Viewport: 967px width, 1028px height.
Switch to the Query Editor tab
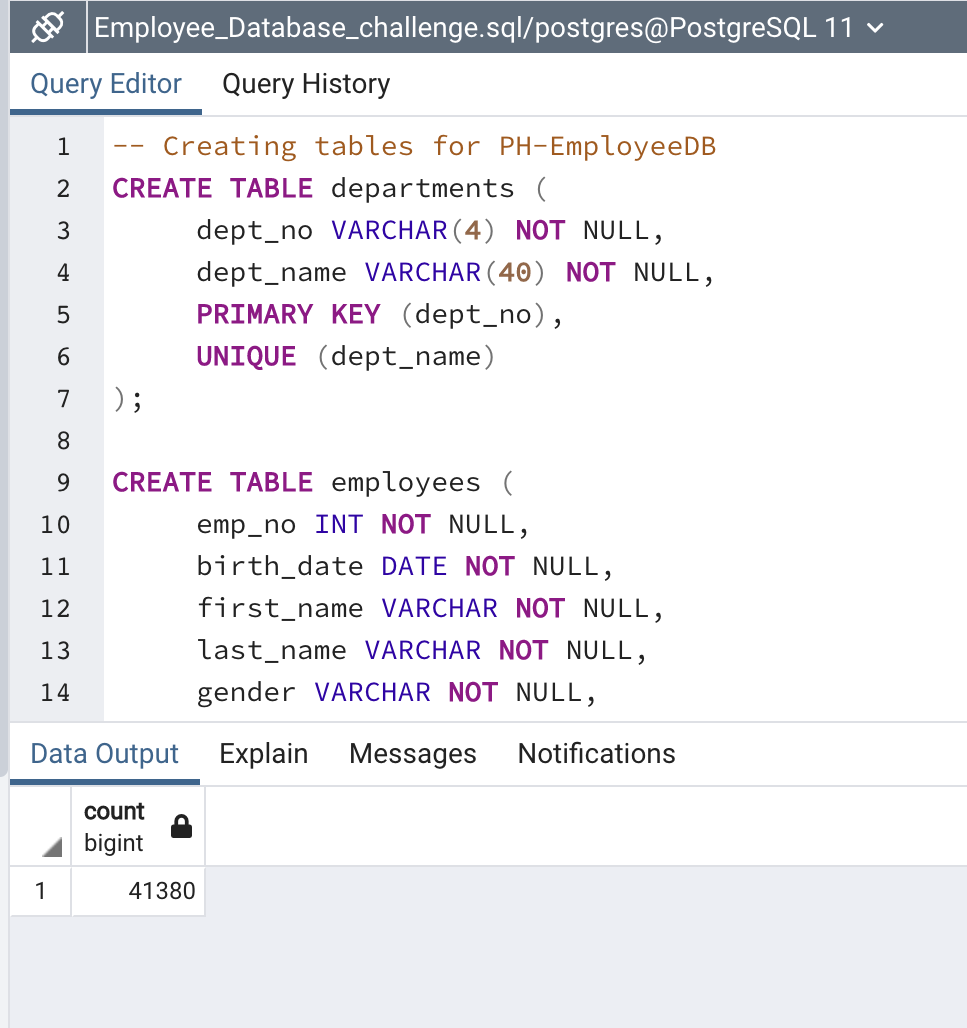(105, 84)
